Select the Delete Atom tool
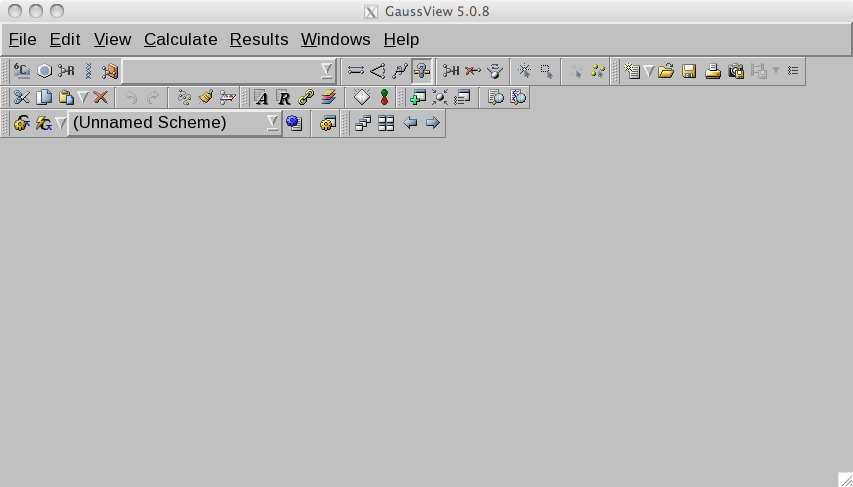853x487 pixels. click(x=473, y=71)
